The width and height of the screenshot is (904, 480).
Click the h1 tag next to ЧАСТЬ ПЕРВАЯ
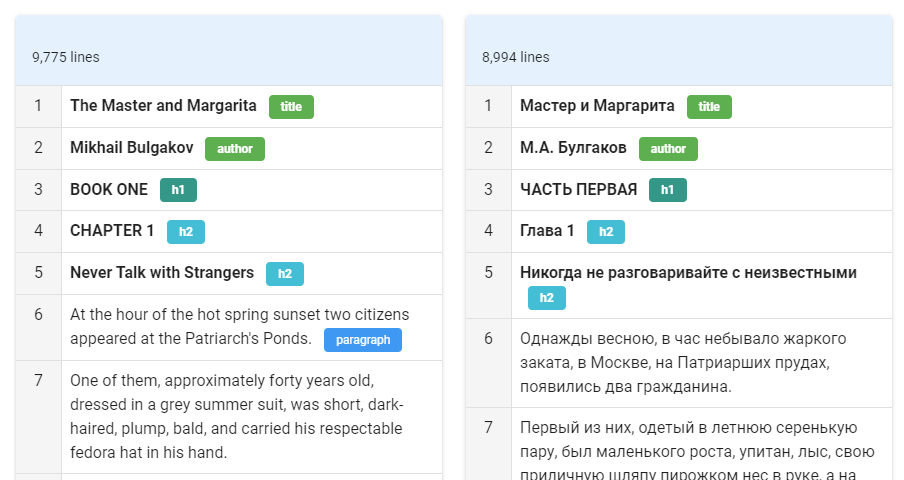pyautogui.click(x=668, y=190)
